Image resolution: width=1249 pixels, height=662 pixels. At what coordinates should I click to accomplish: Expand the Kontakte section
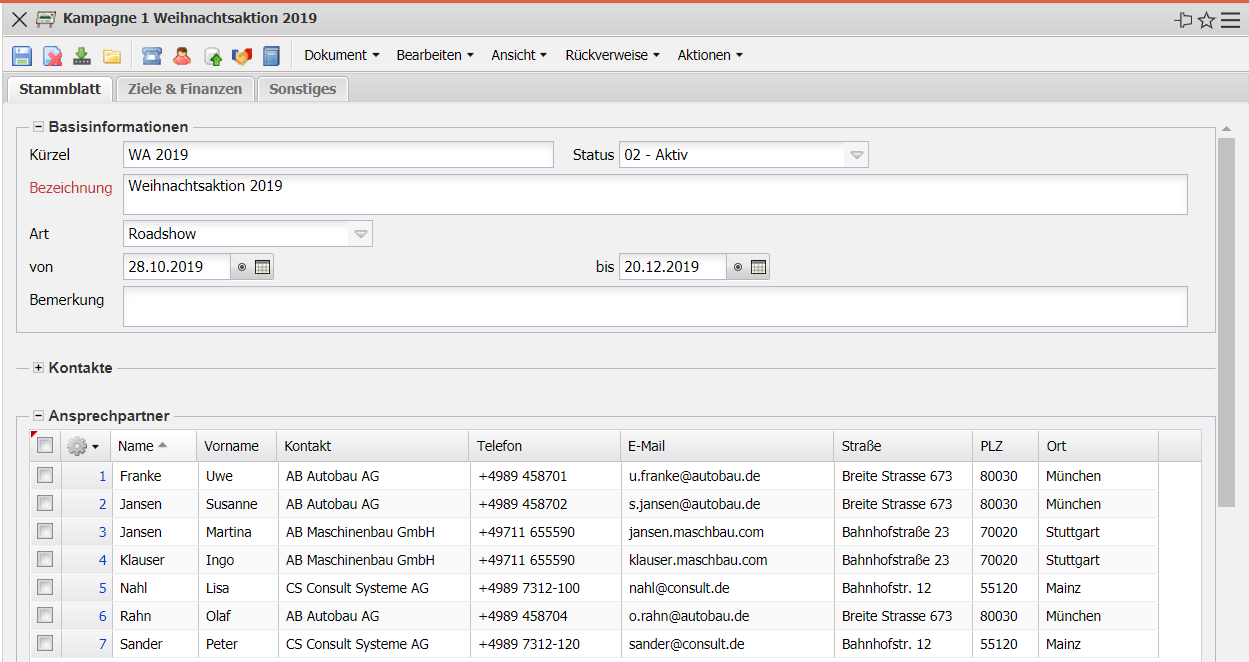coord(39,368)
